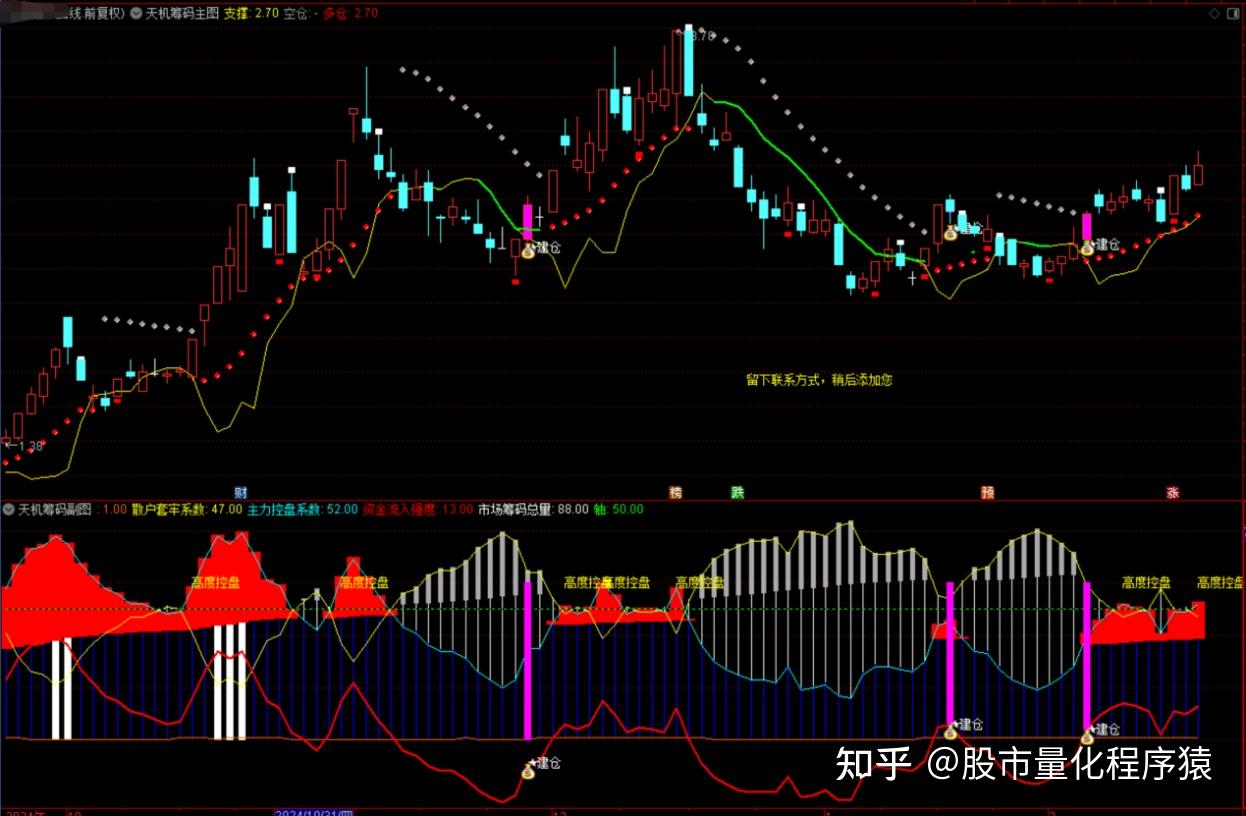Open the 预 event marker
This screenshot has width=1246, height=816.
pos(987,492)
